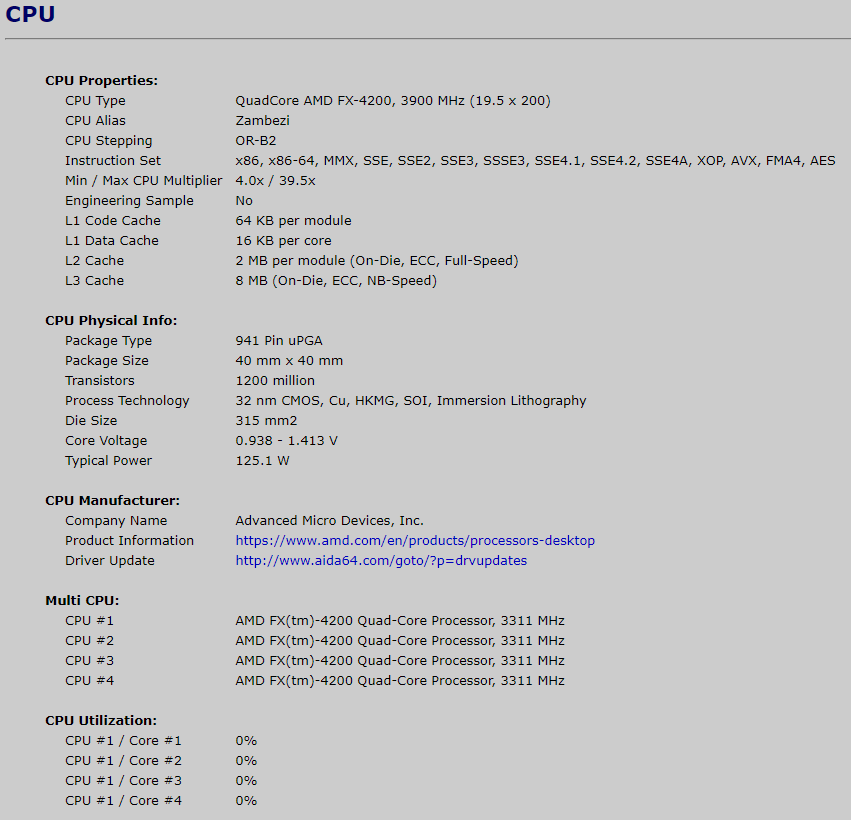Click the Instruction Set label
The width and height of the screenshot is (851, 820).
113,161
